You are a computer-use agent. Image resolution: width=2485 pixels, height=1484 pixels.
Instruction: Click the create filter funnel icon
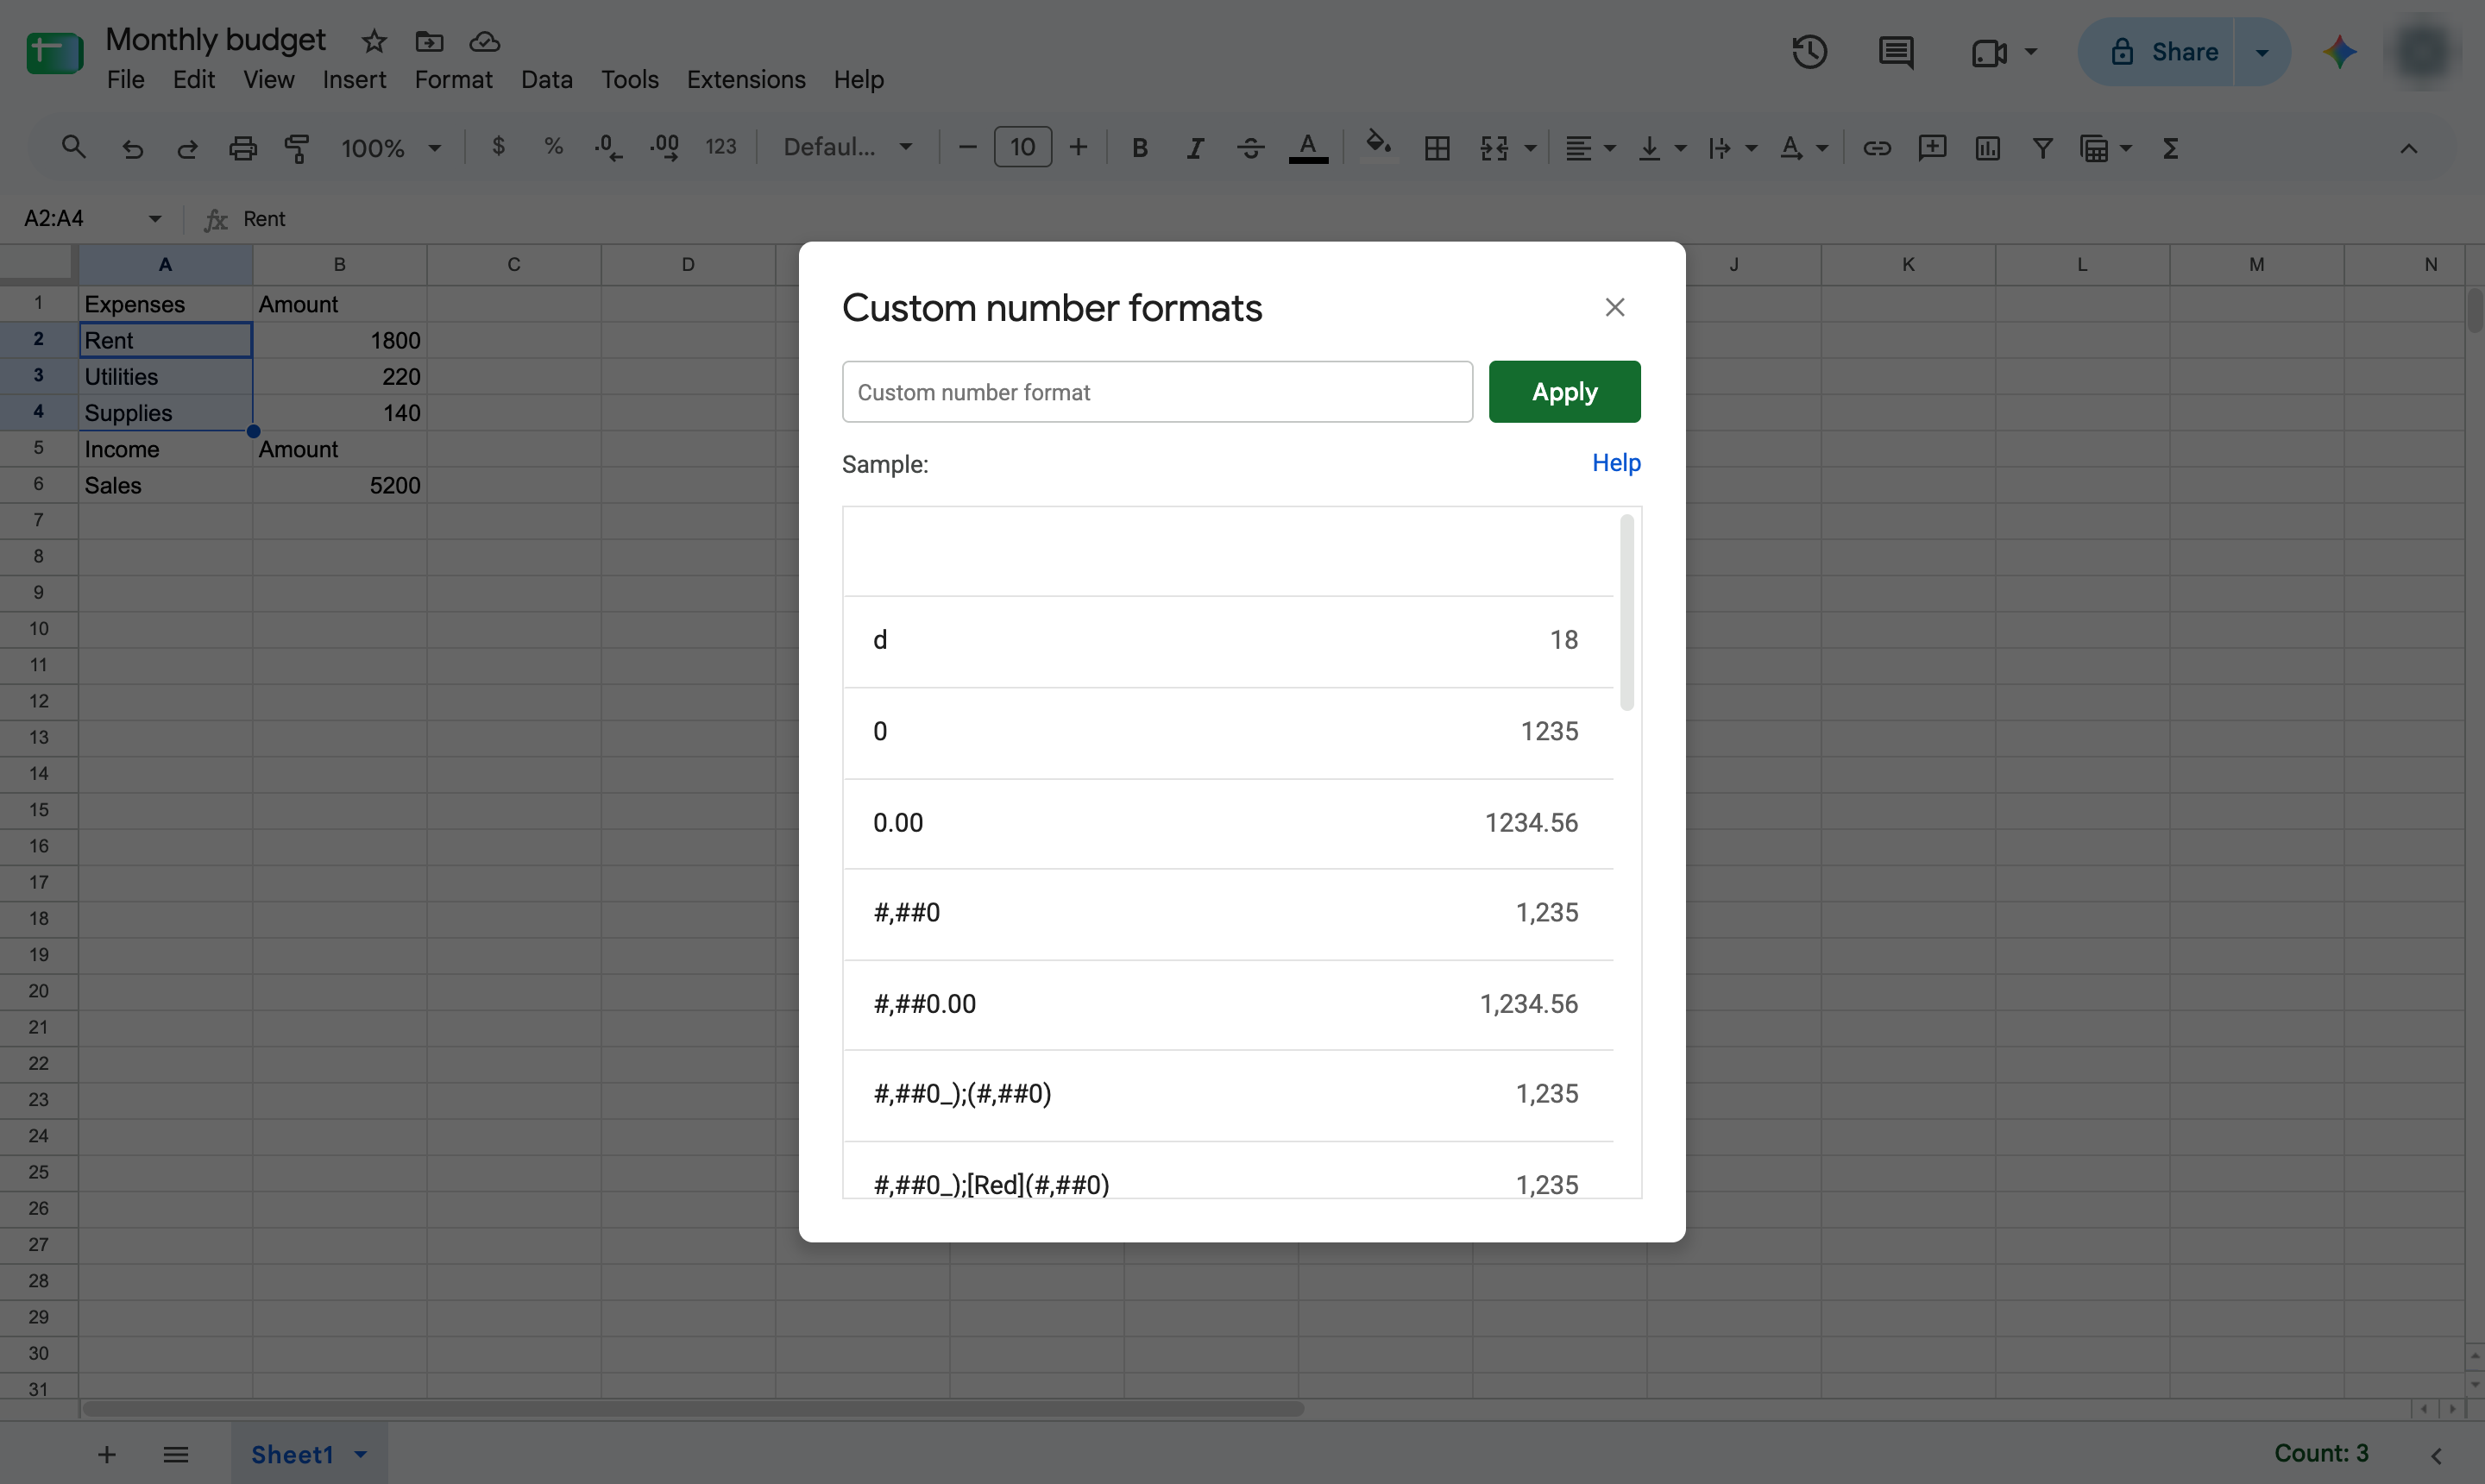[2043, 148]
